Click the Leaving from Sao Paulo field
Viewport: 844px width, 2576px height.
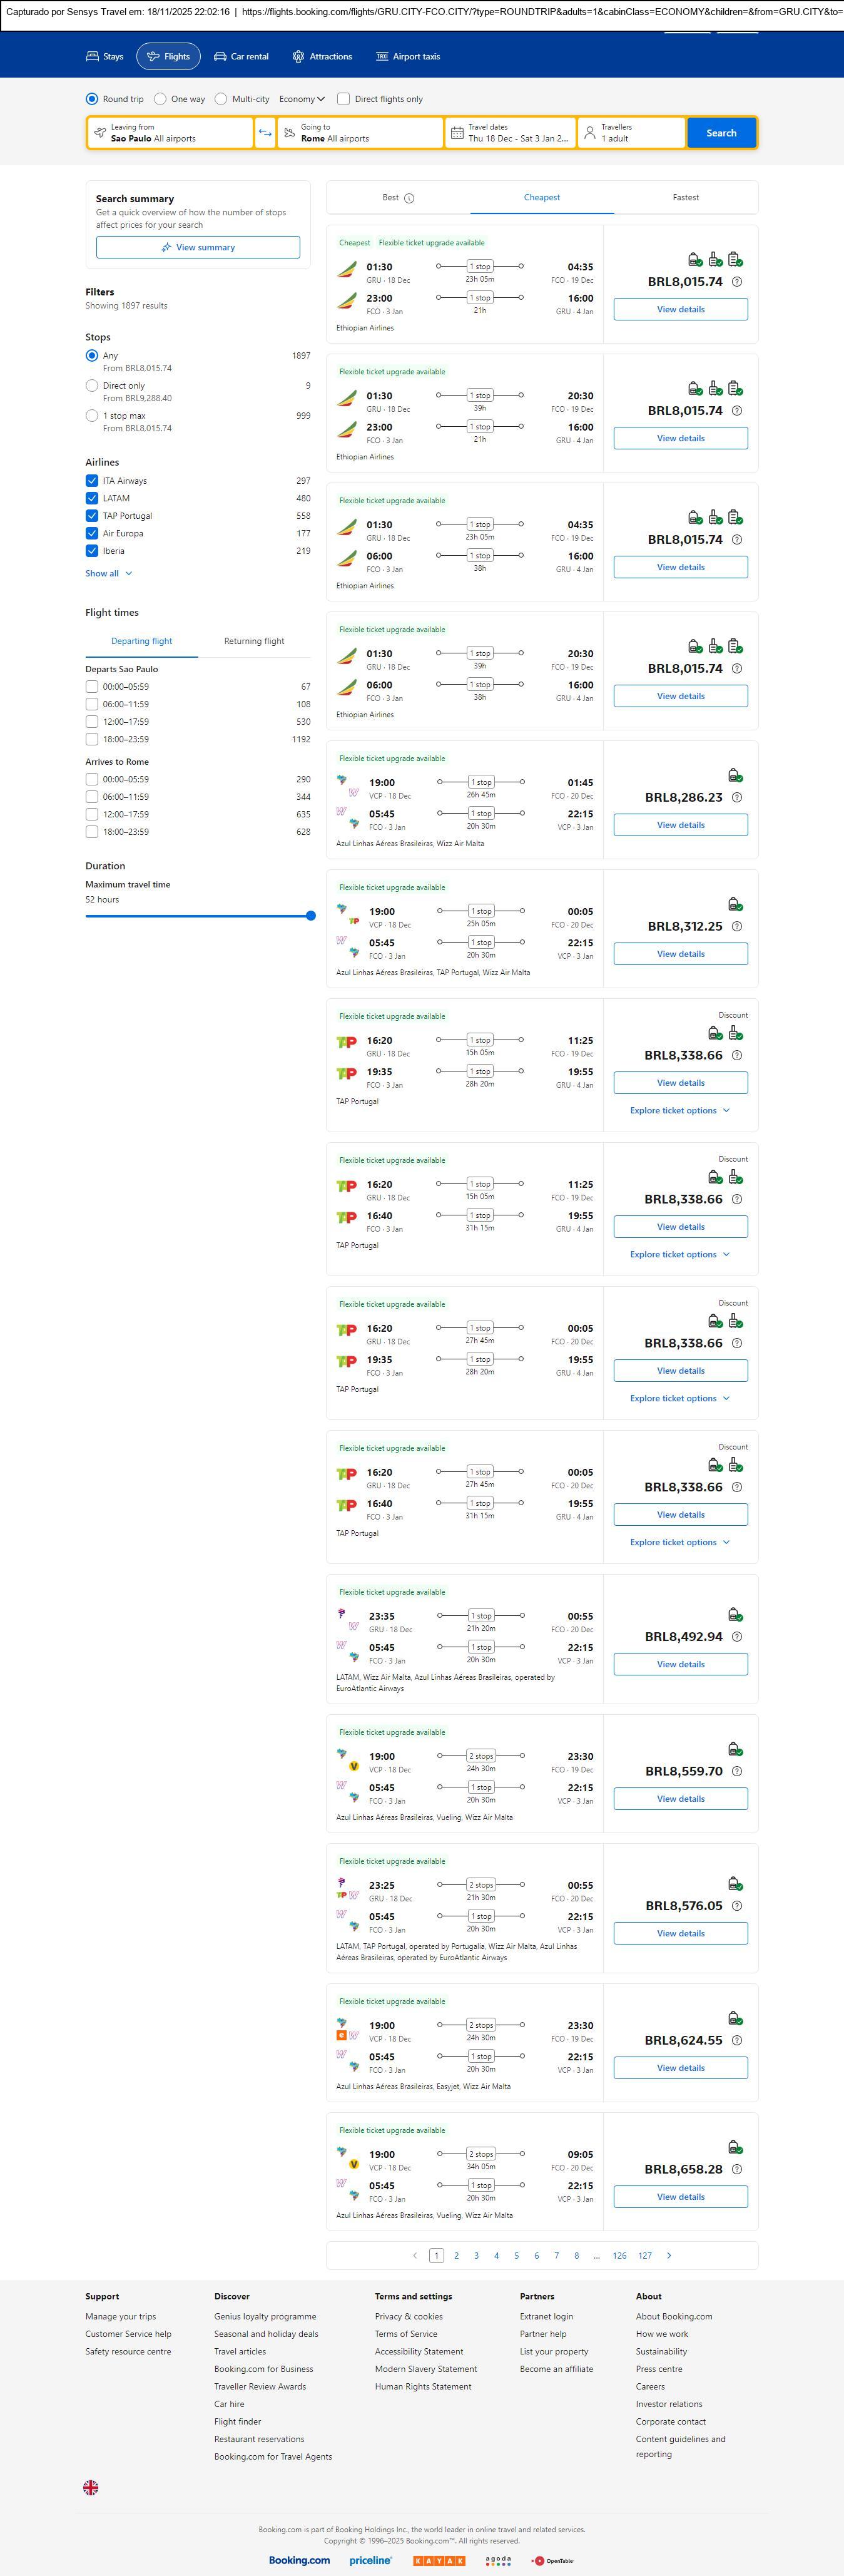170,133
